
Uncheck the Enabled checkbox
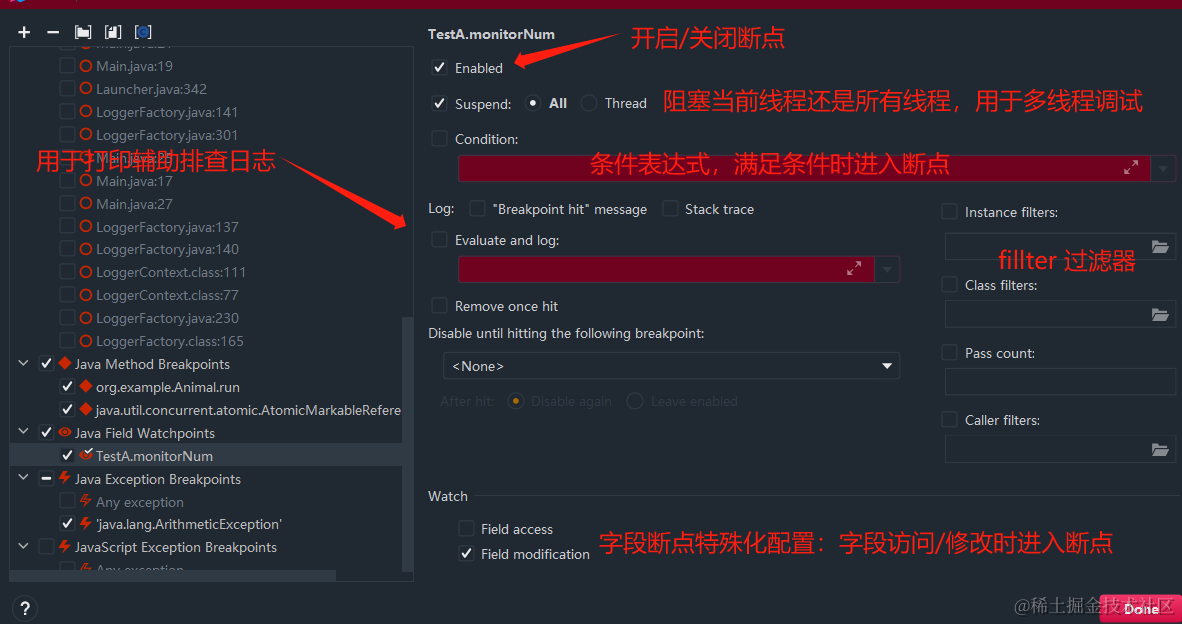click(x=439, y=68)
